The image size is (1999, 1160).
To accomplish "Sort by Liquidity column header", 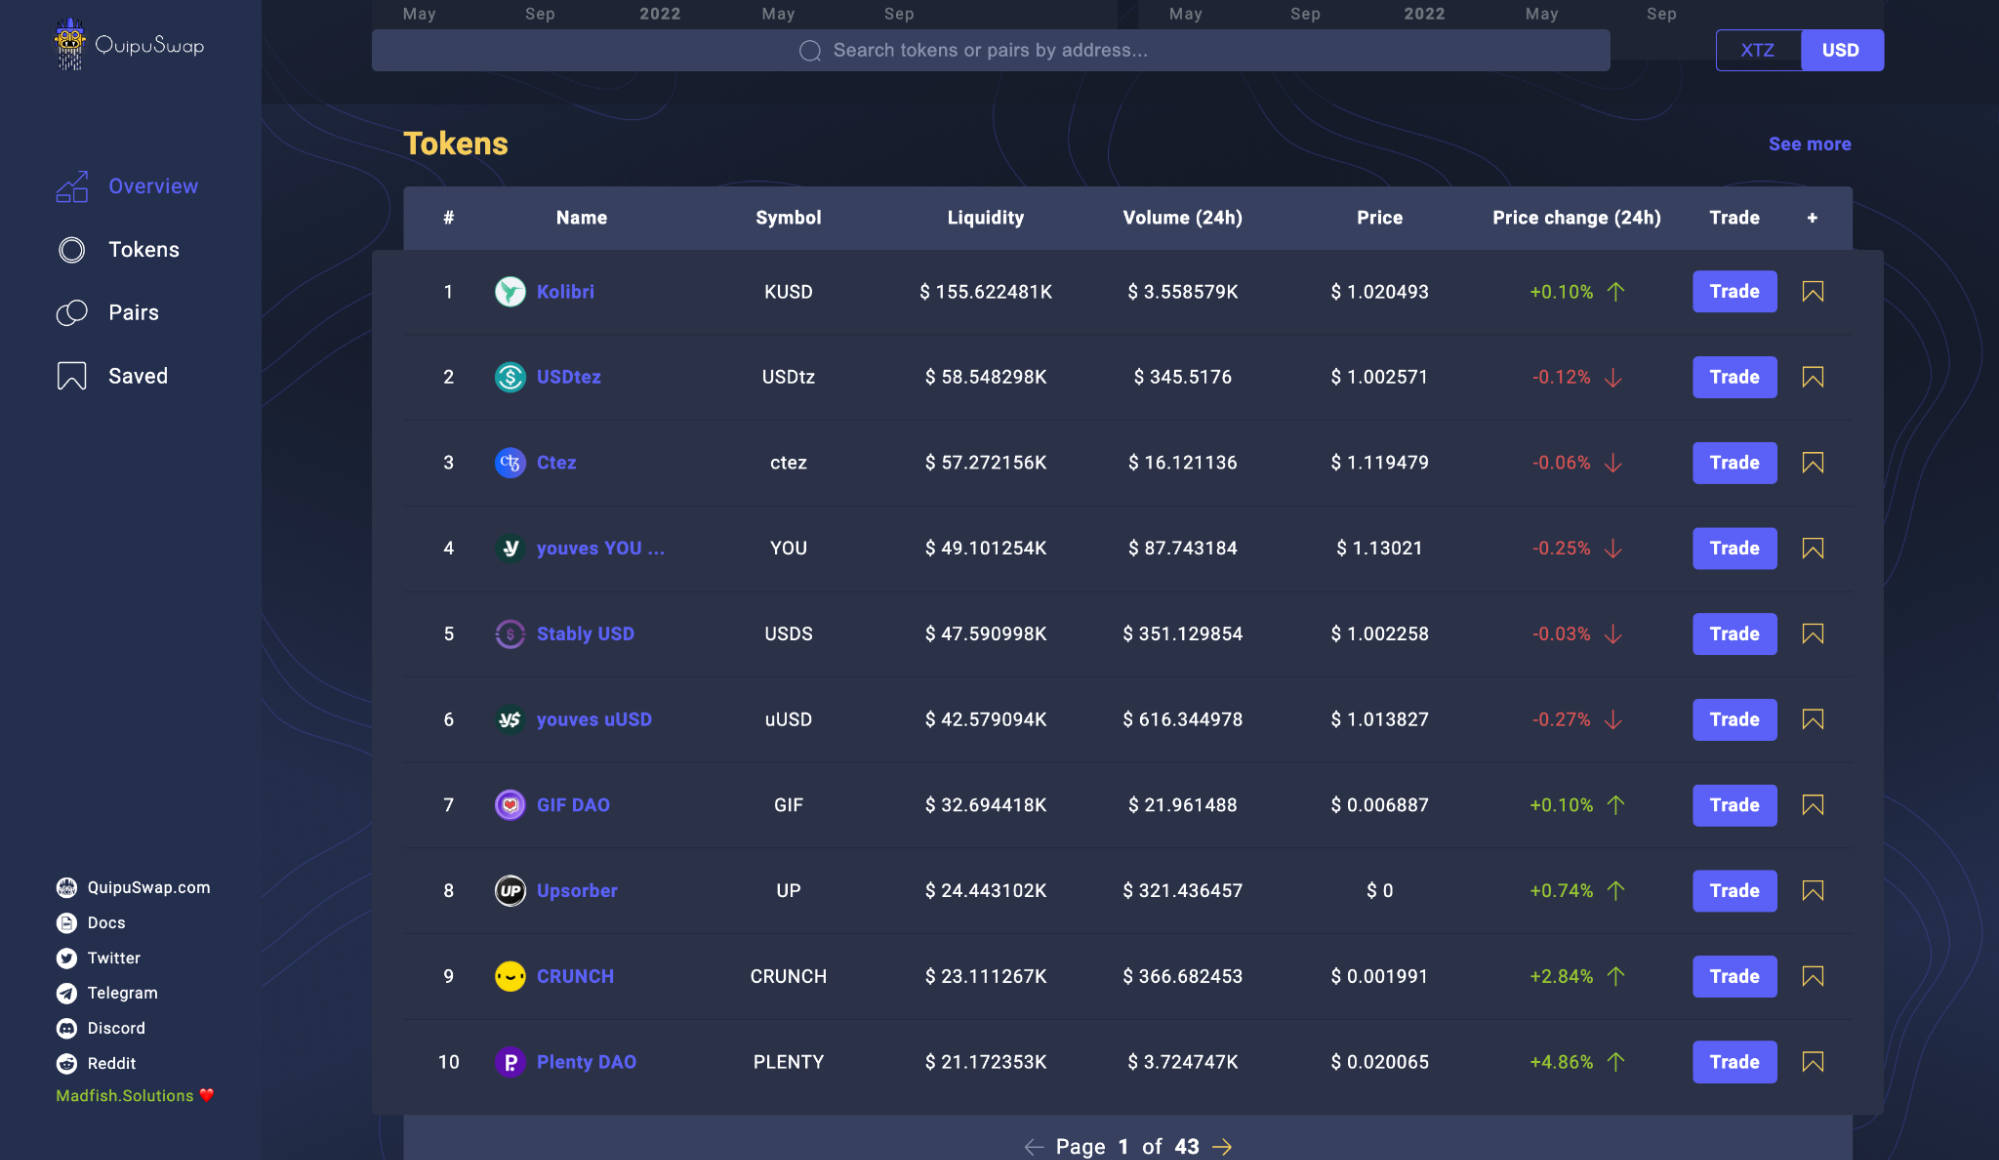I will pyautogui.click(x=985, y=218).
